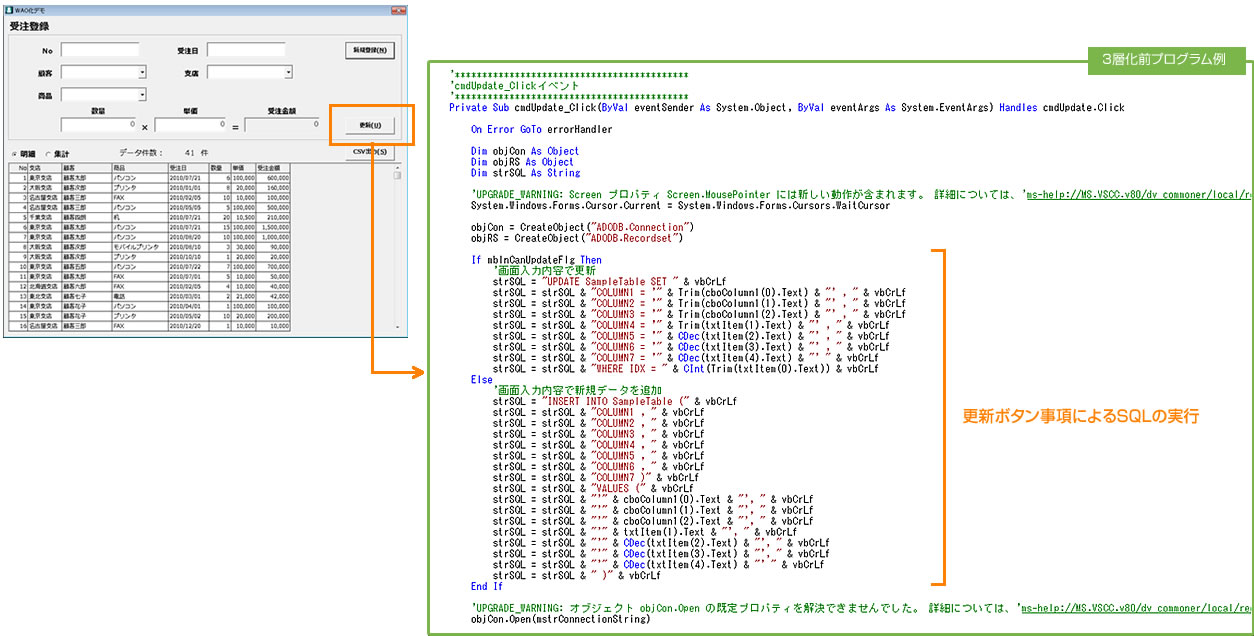Image resolution: width=1254 pixels, height=636 pixels.
Task: Close the WAO化デモ window
Action: [x=400, y=9]
